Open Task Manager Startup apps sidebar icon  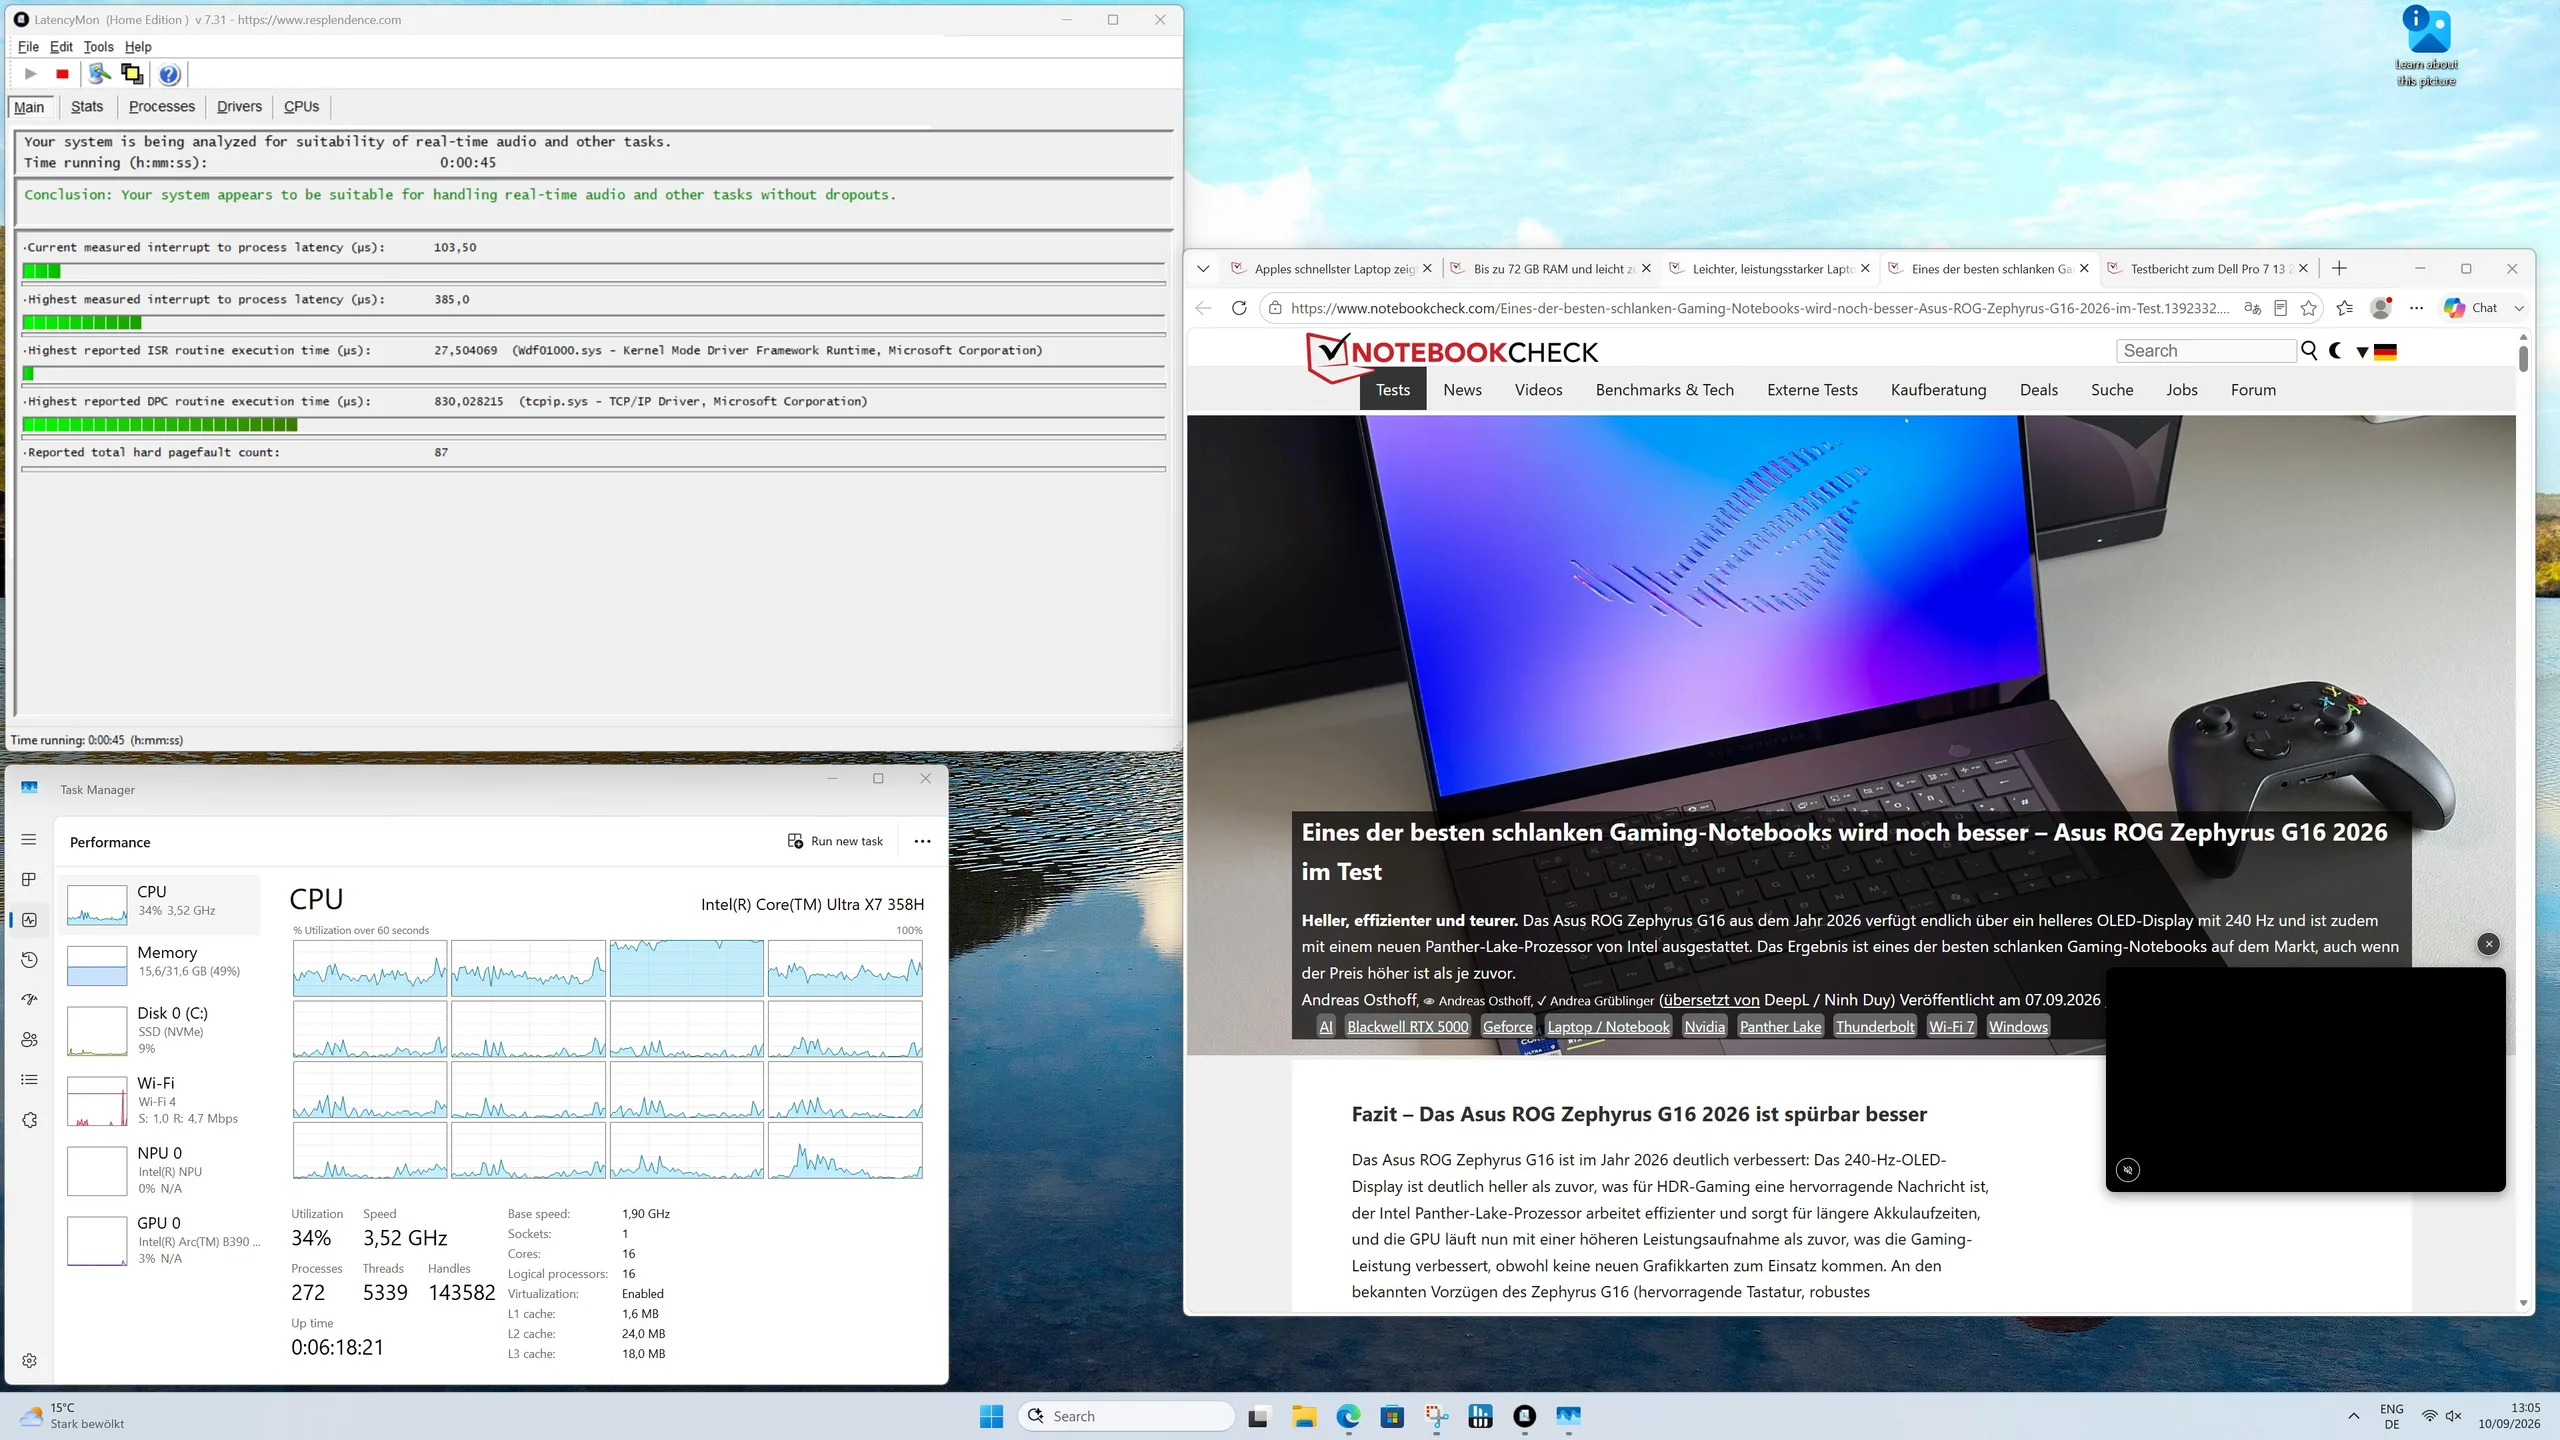click(29, 999)
